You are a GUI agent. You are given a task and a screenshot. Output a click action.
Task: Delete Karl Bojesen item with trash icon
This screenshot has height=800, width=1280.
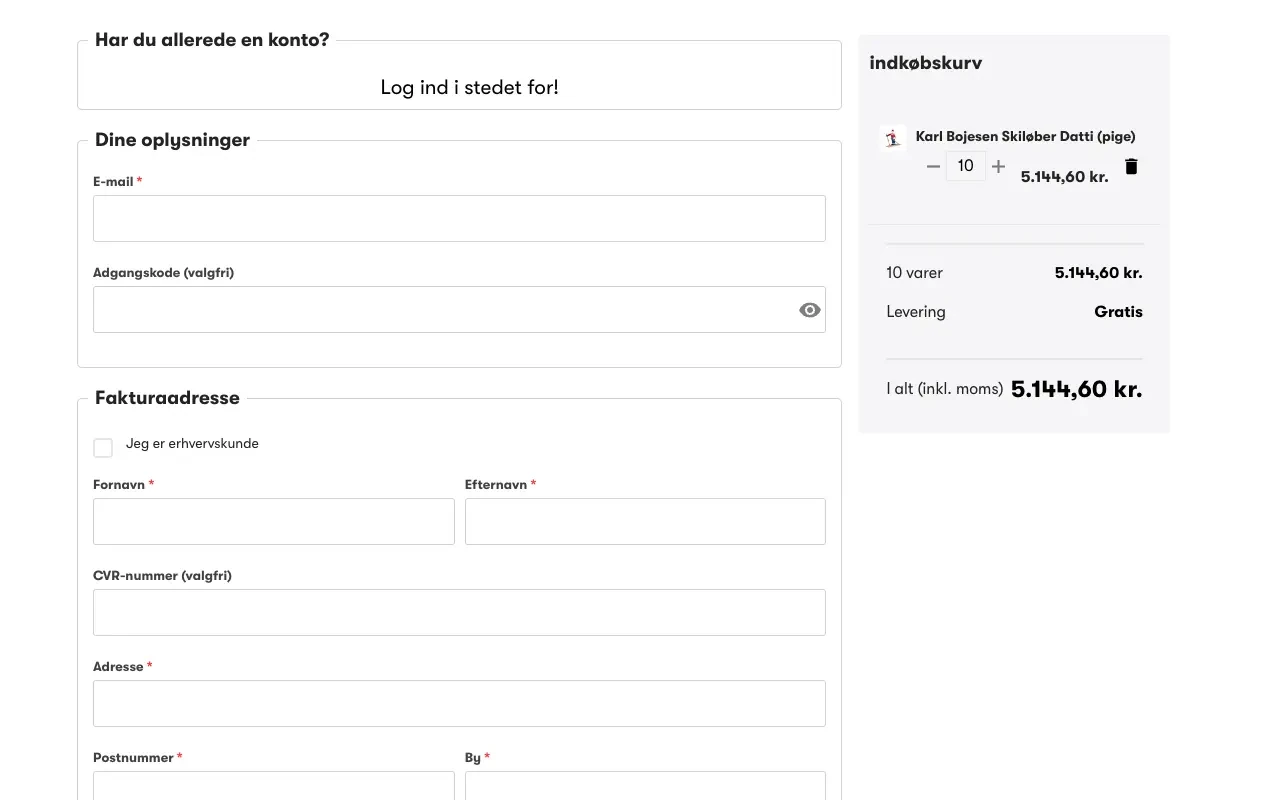1131,167
